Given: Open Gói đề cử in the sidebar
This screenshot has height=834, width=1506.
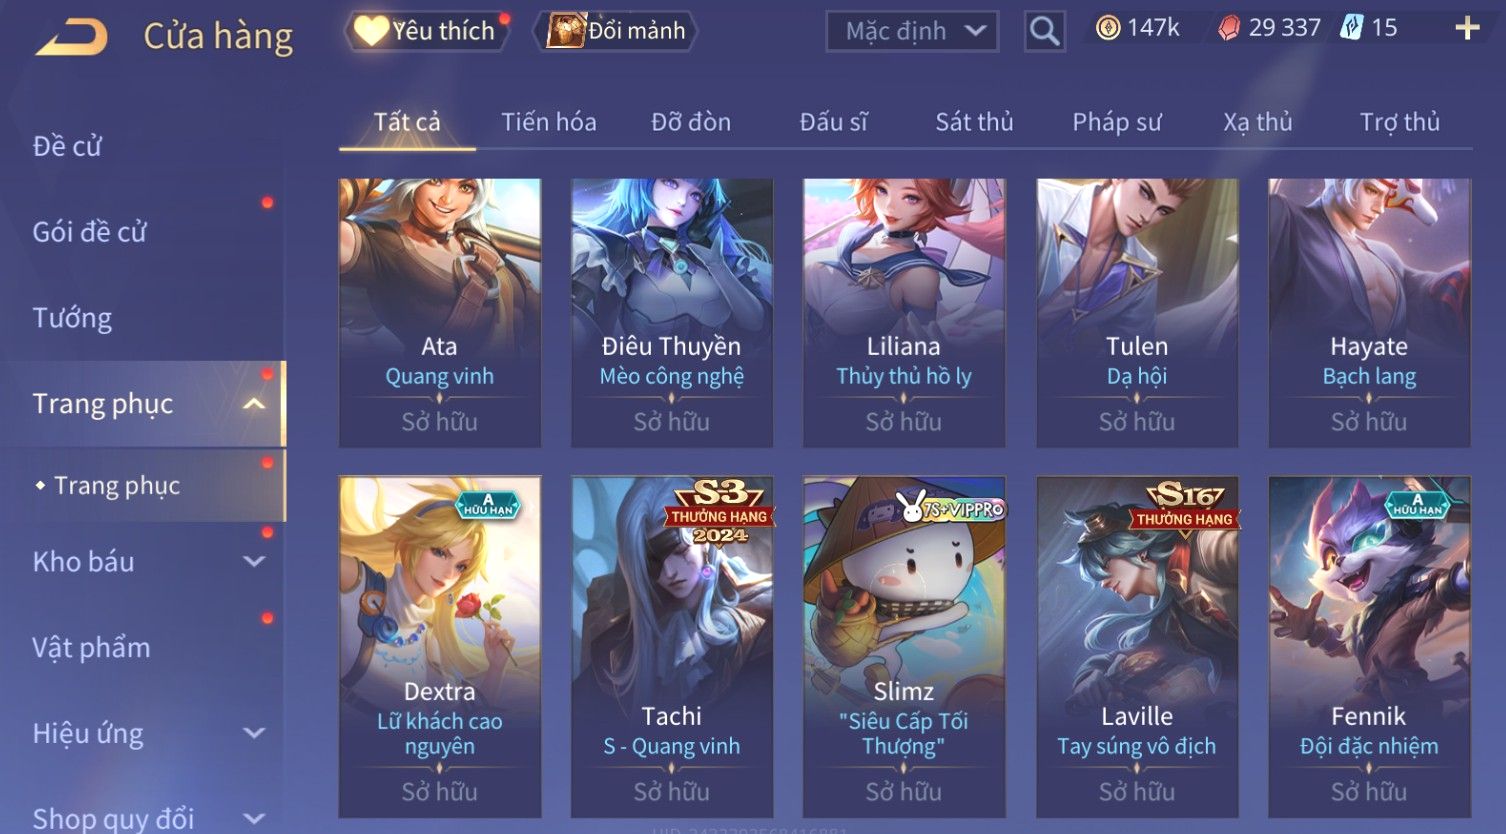Looking at the screenshot, I should tap(89, 232).
